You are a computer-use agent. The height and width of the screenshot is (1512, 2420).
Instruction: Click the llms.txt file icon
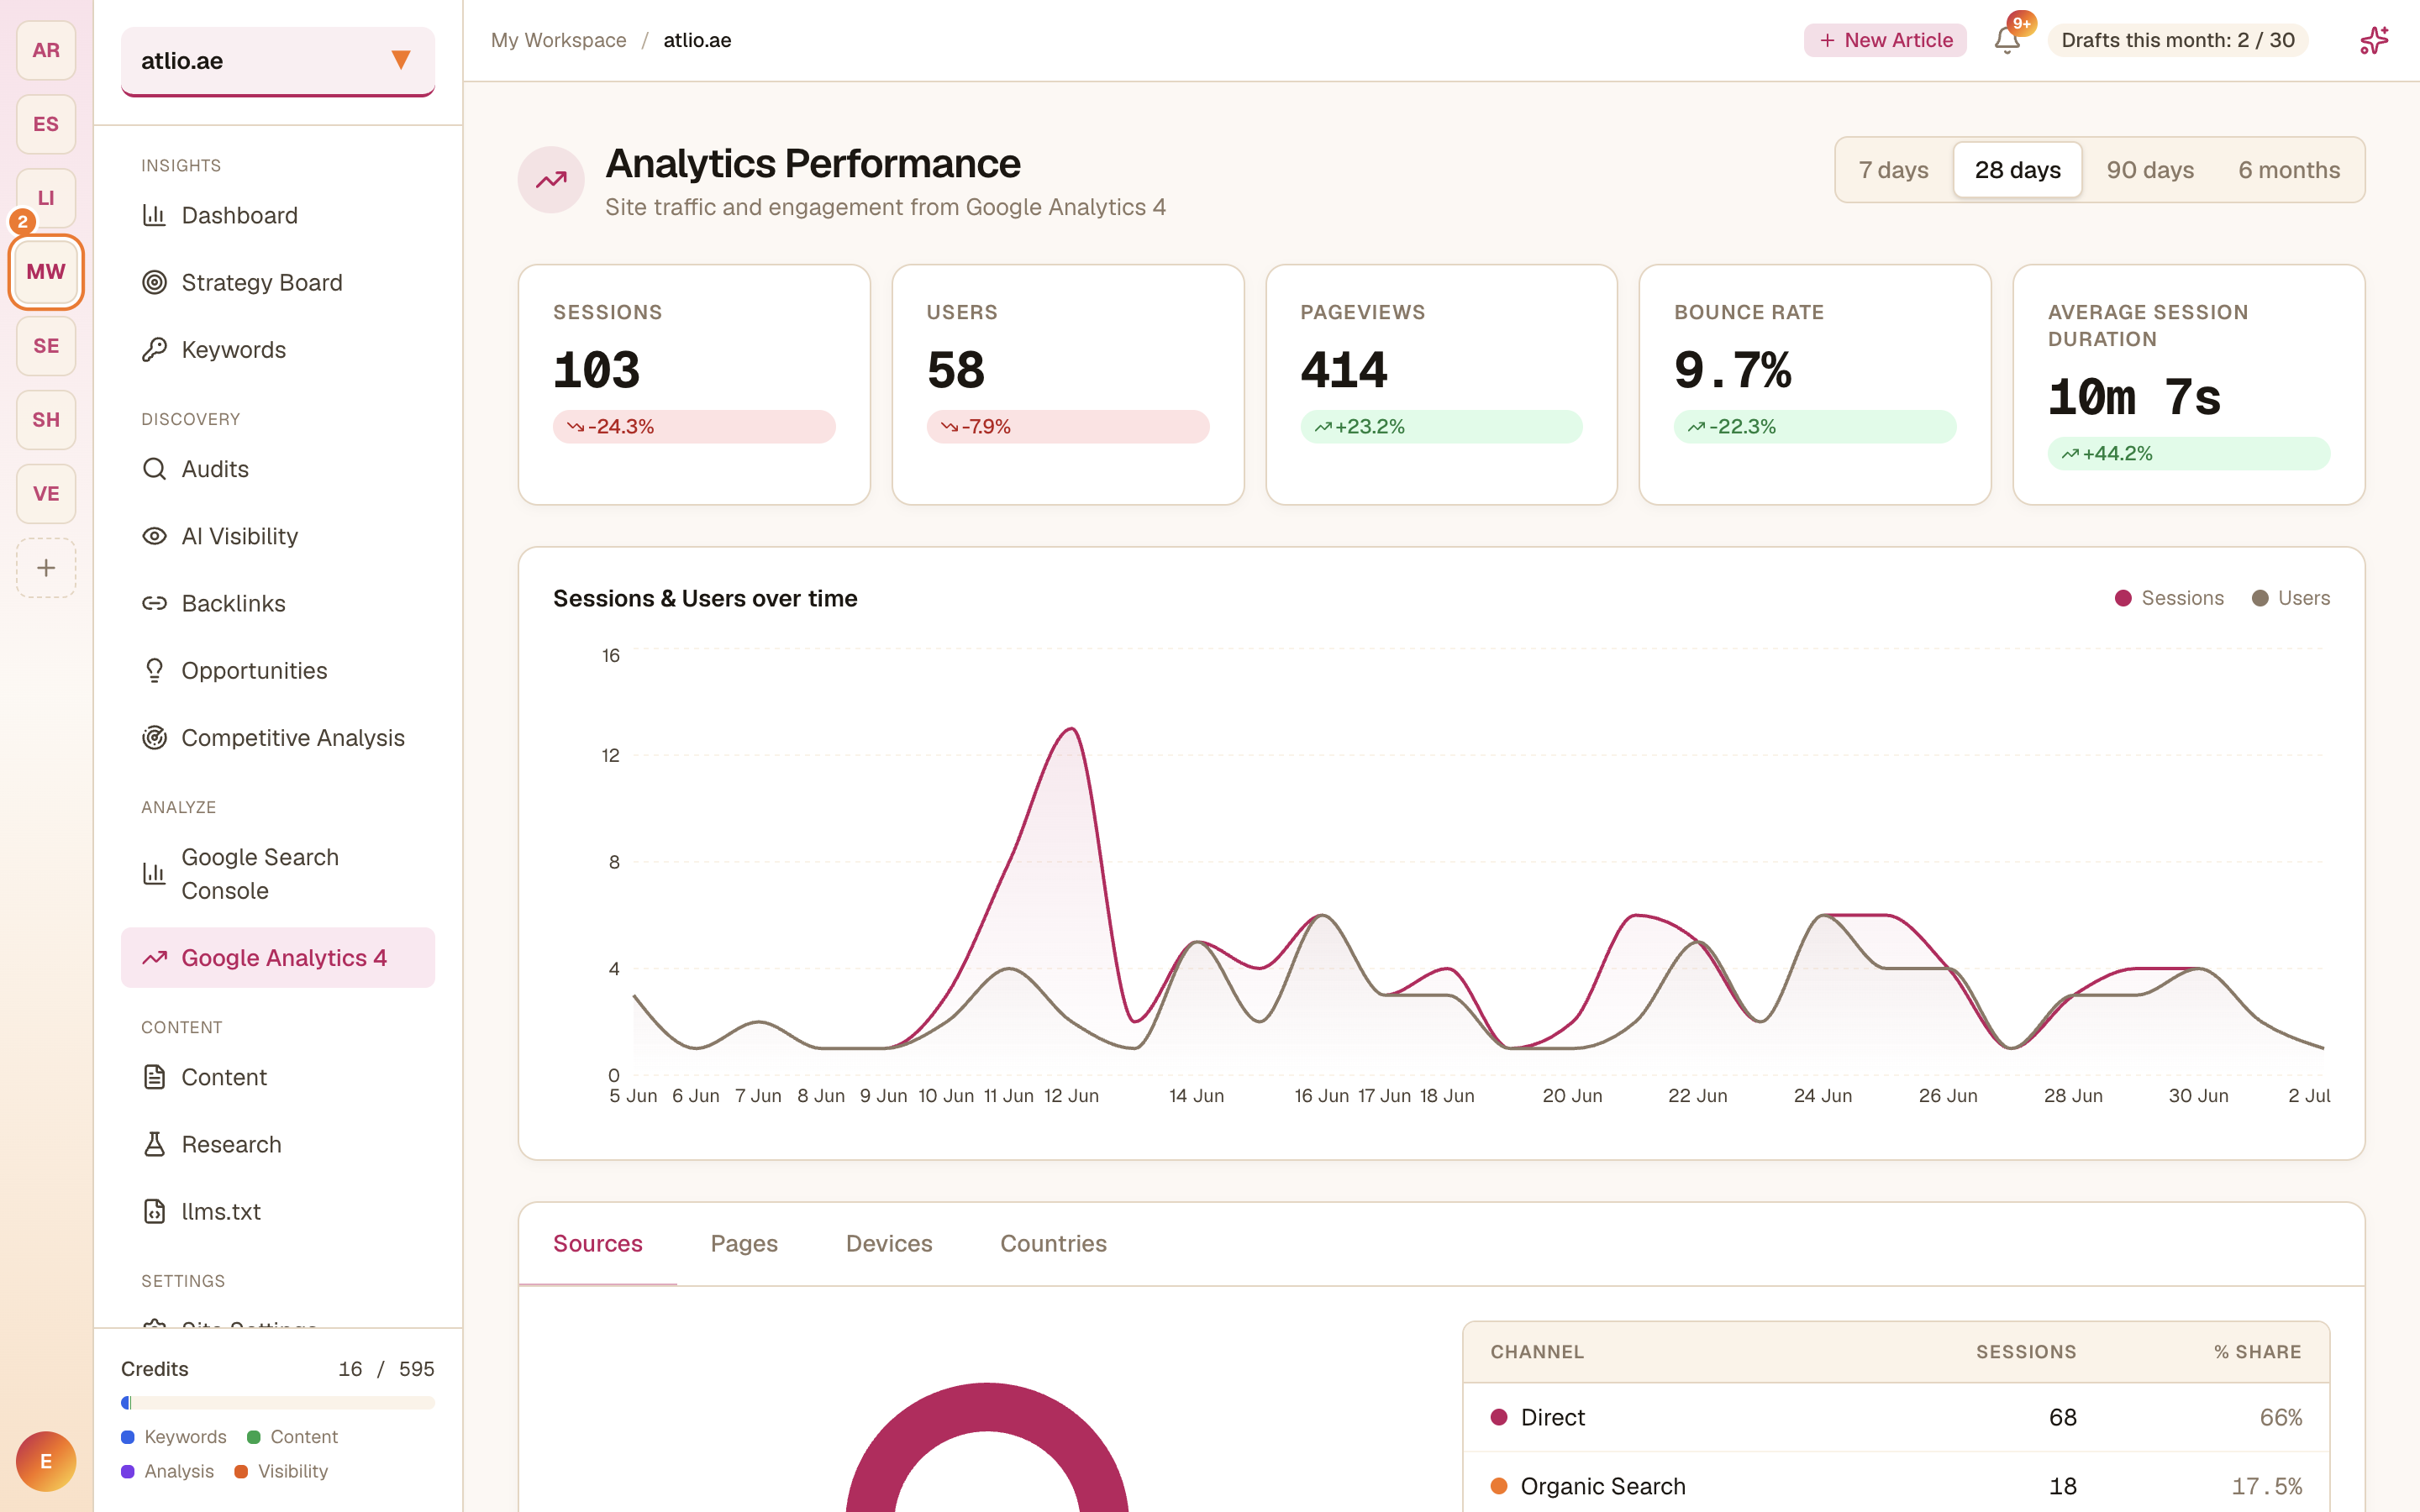coord(154,1211)
